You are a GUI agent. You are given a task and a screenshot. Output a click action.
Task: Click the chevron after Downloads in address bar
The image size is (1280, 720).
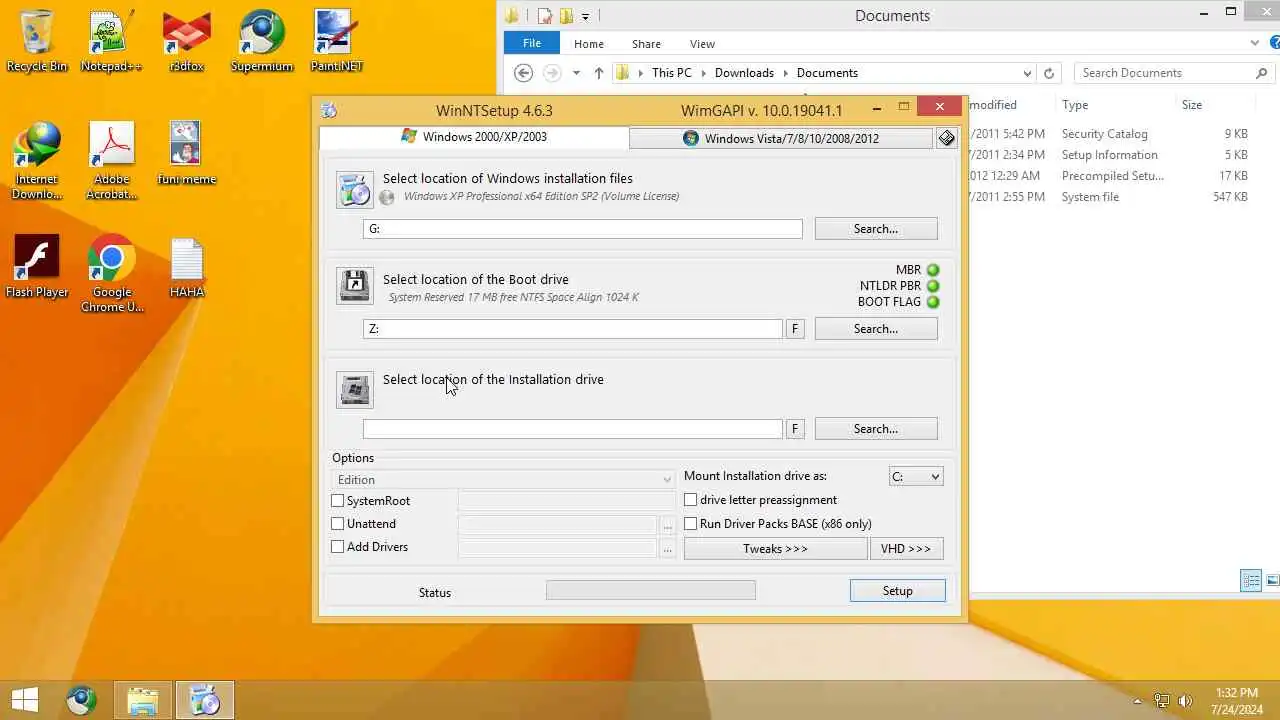tap(786, 73)
